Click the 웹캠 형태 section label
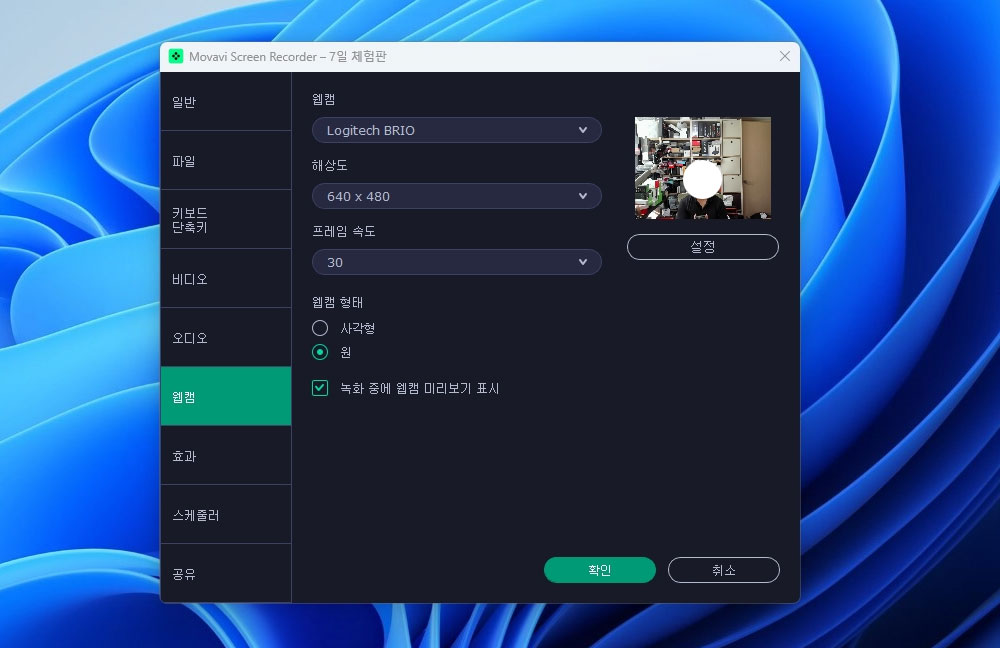Screen dimensions: 1000x648 pyautogui.click(x=337, y=302)
